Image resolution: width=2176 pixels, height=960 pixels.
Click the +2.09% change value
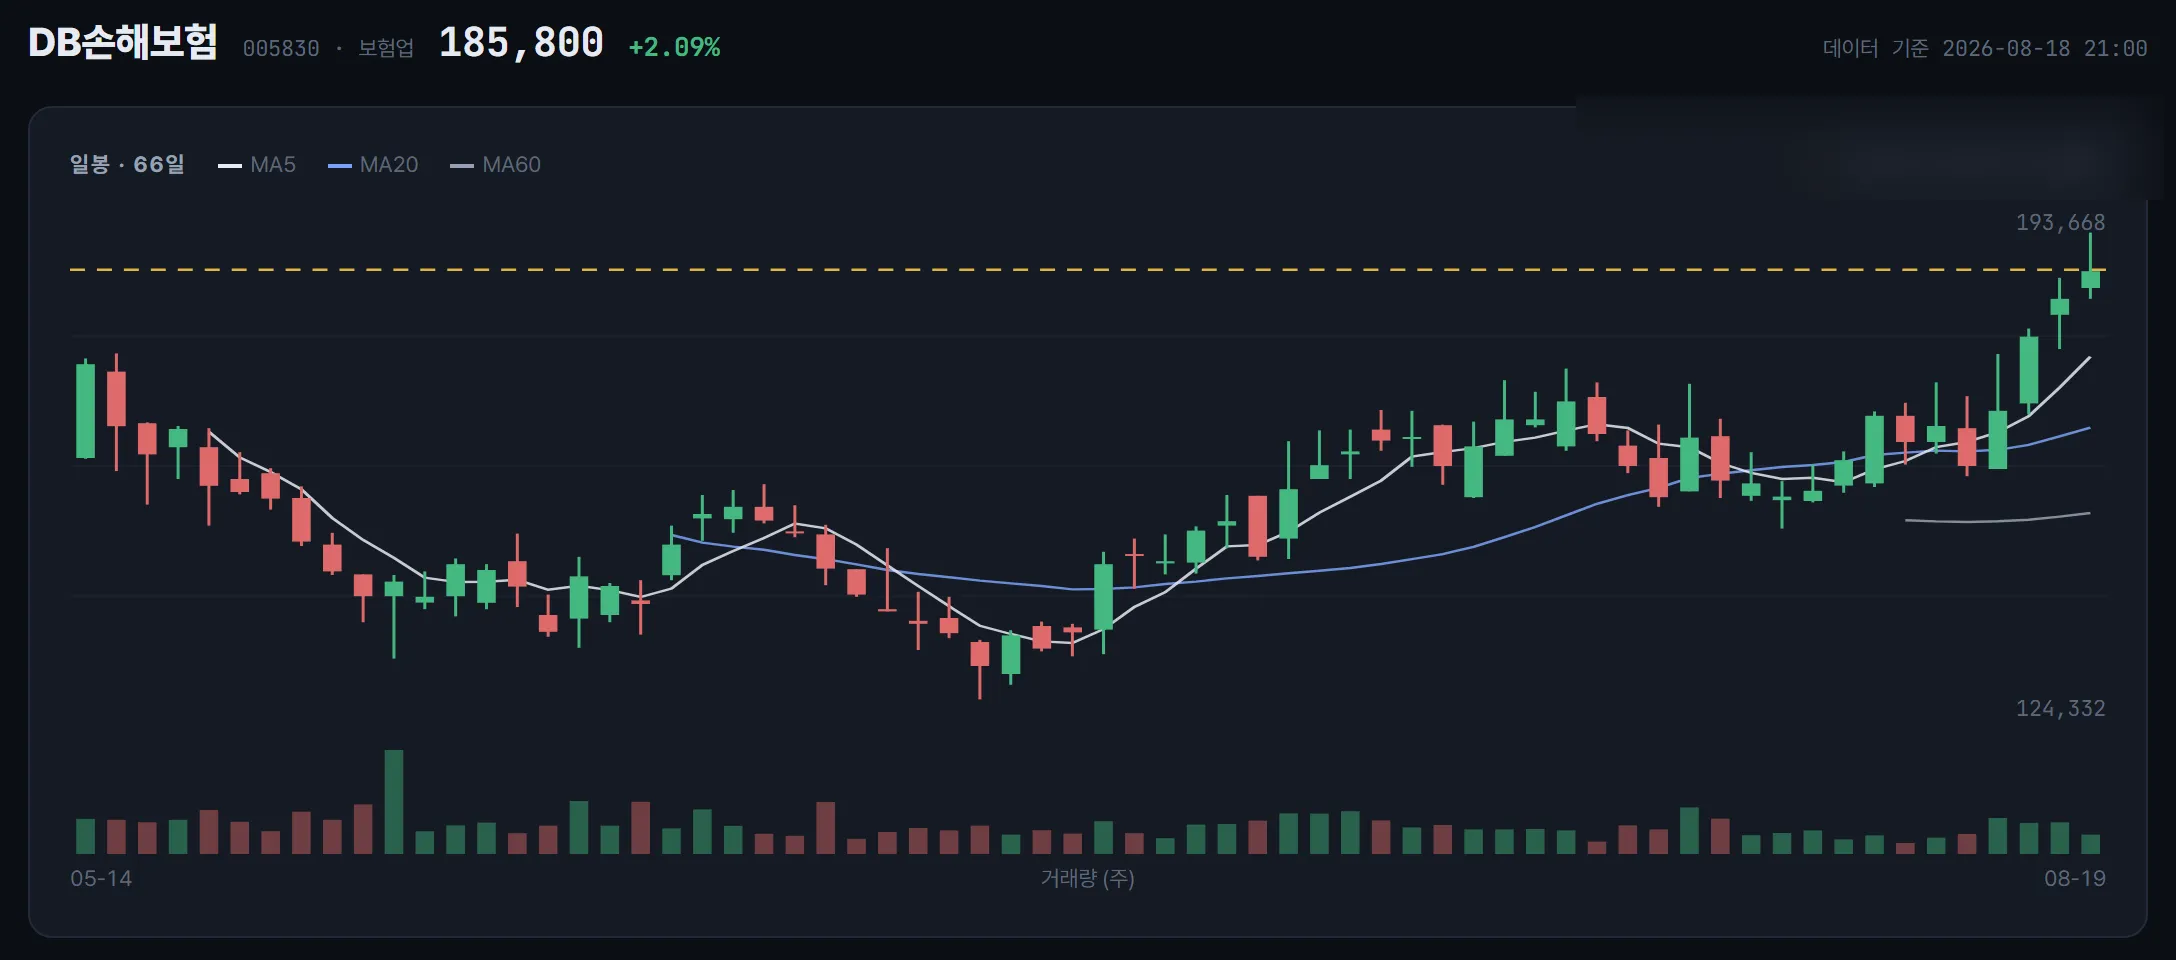pos(674,47)
